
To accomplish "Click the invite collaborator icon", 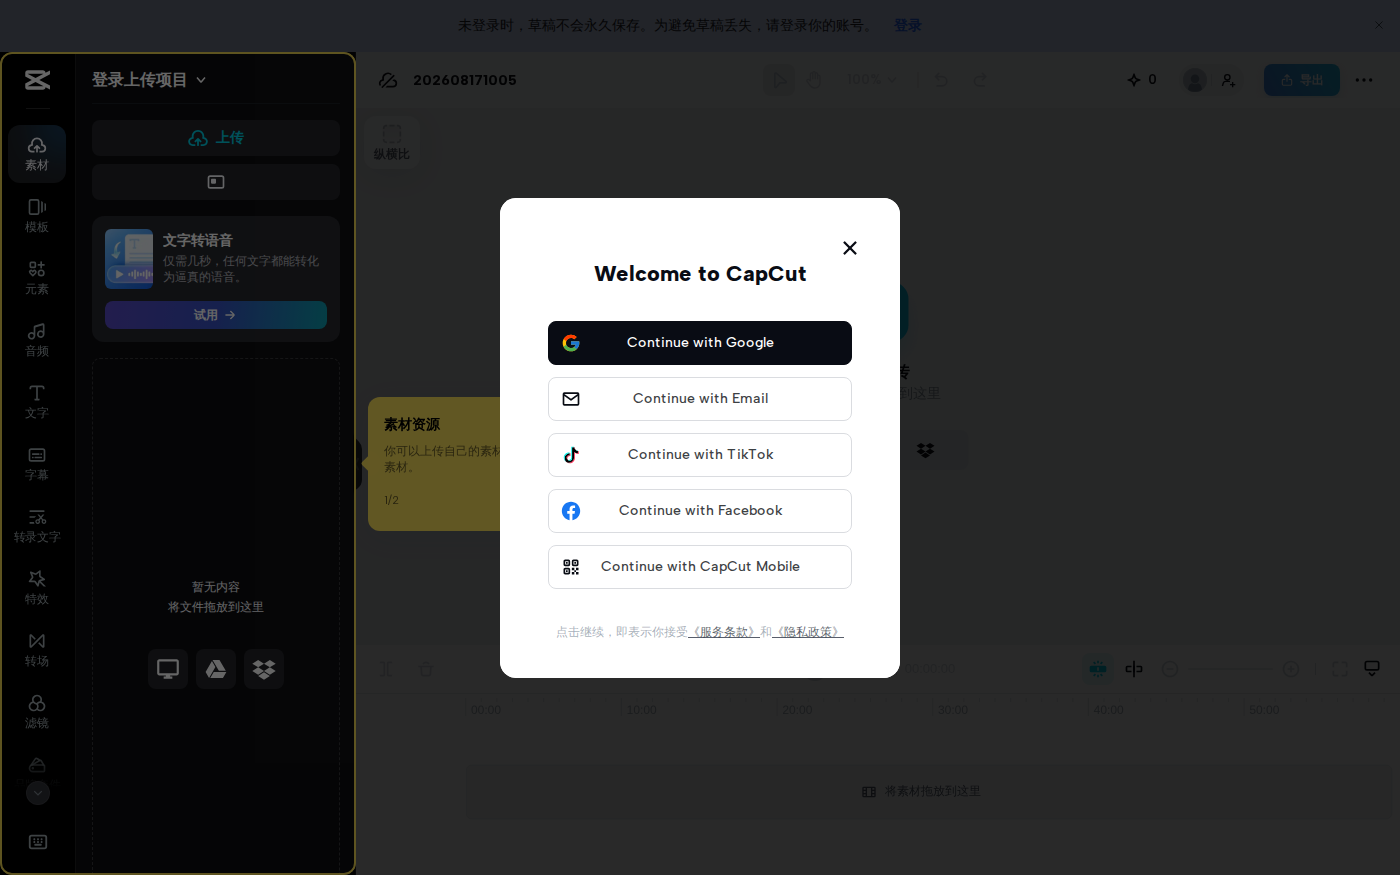I will point(1229,80).
